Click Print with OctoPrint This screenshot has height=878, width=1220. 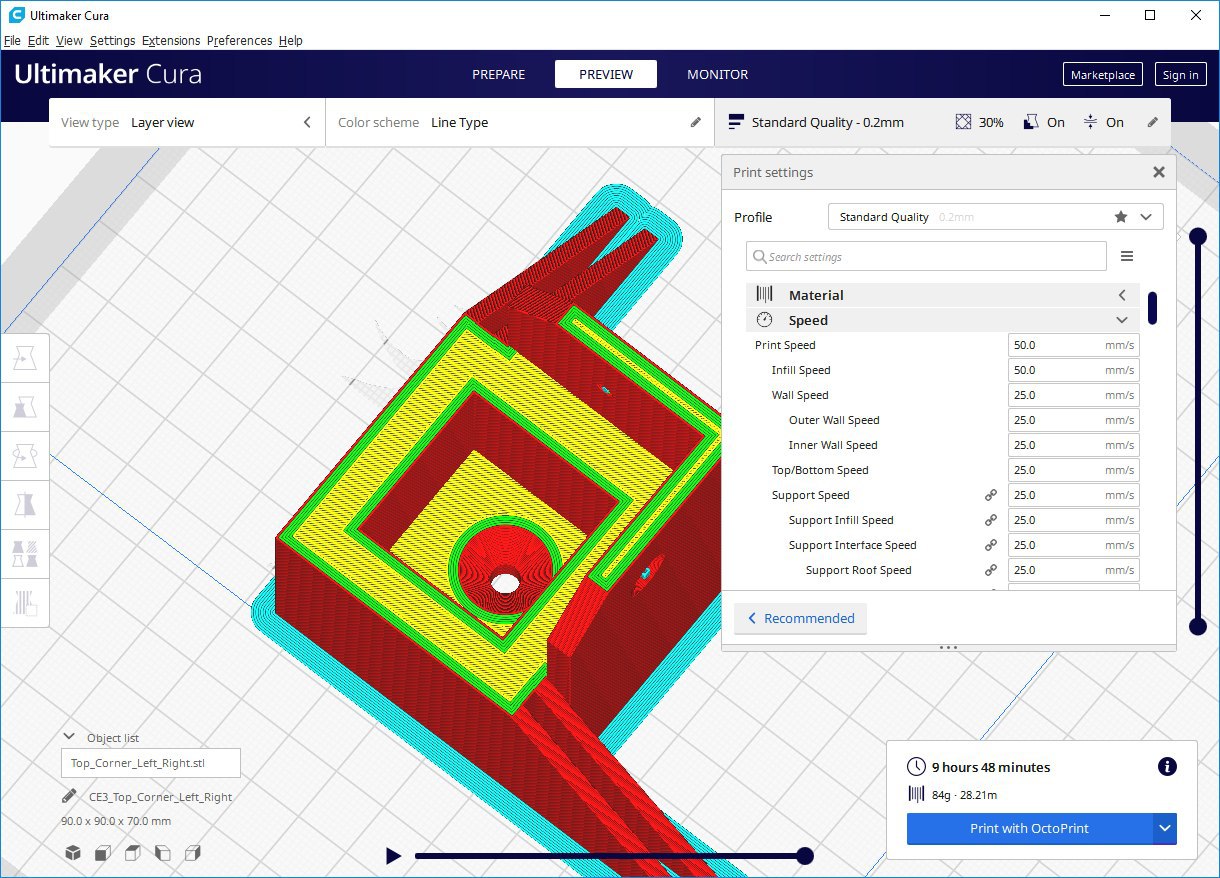(1029, 828)
